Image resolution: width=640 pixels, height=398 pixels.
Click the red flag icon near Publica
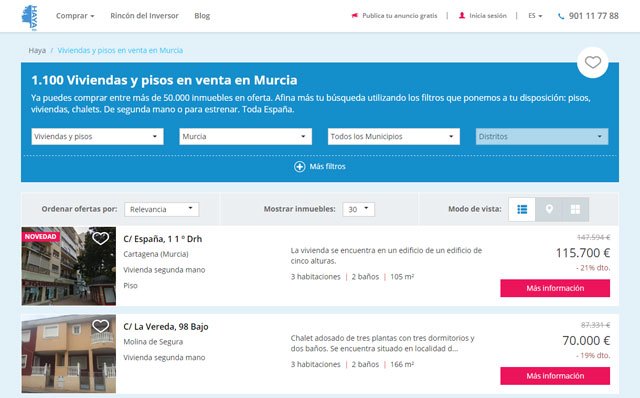(x=355, y=16)
